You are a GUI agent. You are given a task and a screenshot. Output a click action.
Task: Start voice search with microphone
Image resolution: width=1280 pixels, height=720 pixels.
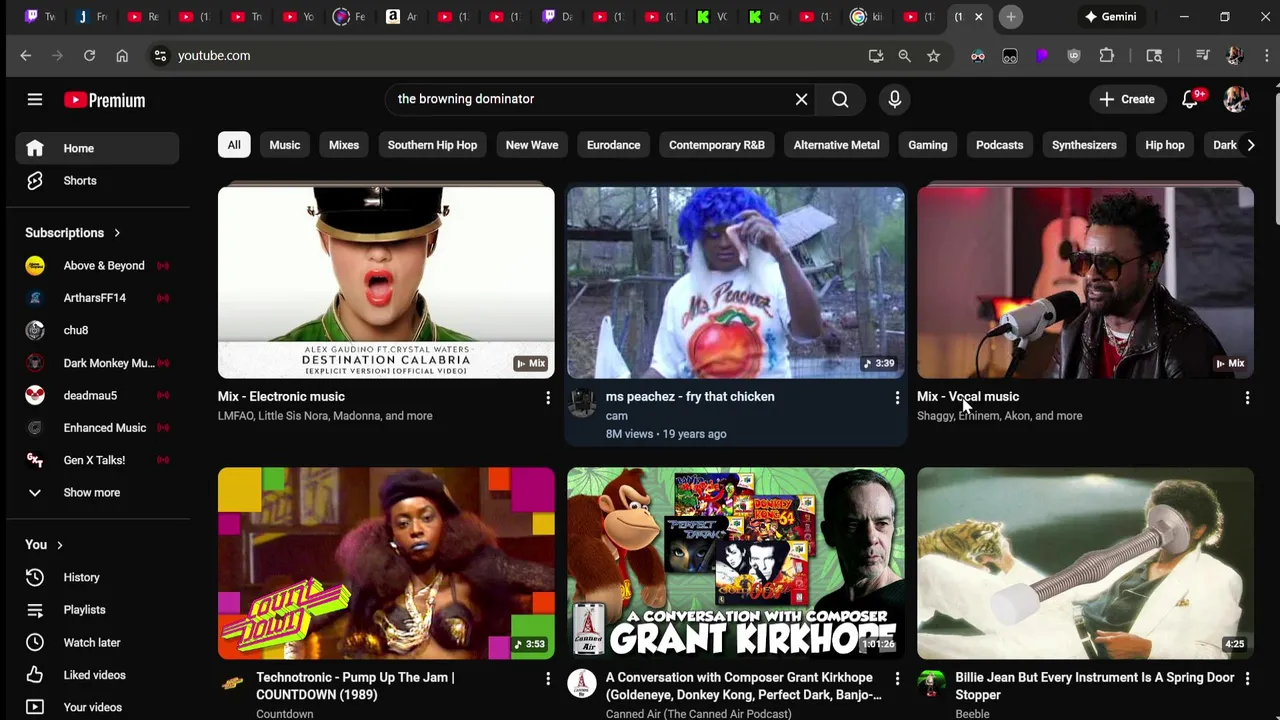[x=894, y=99]
